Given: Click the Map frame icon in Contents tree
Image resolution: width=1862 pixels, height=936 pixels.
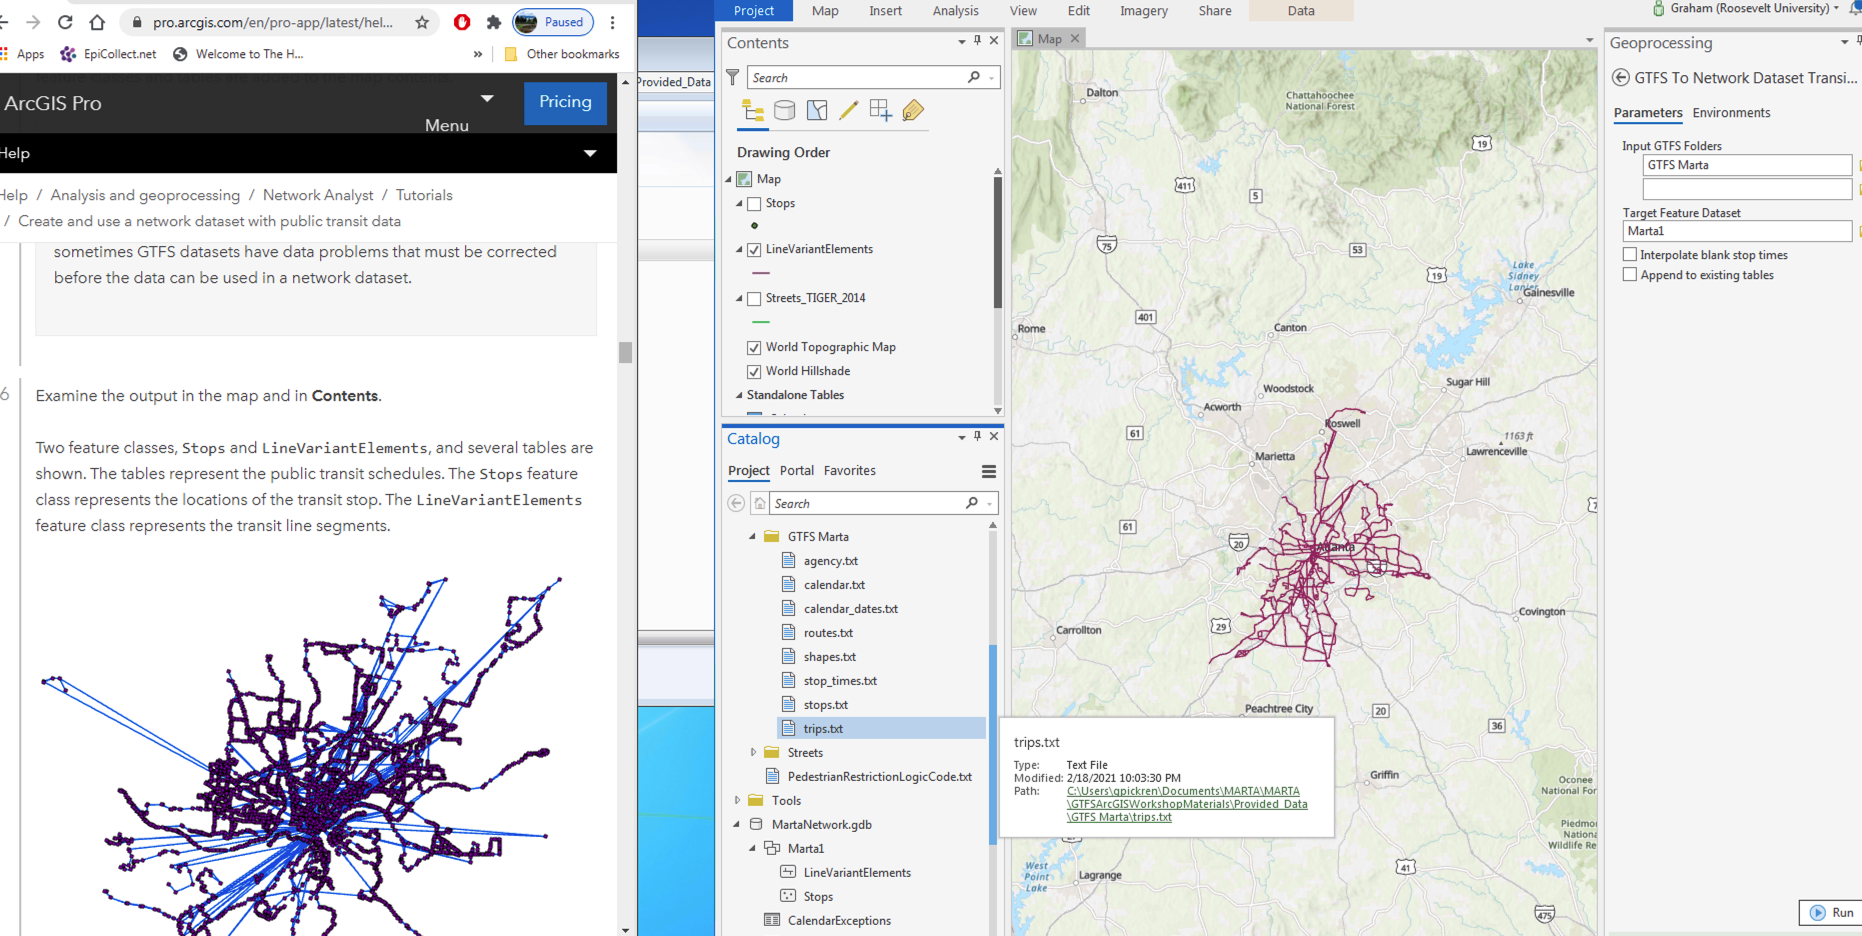Looking at the screenshot, I should [744, 179].
